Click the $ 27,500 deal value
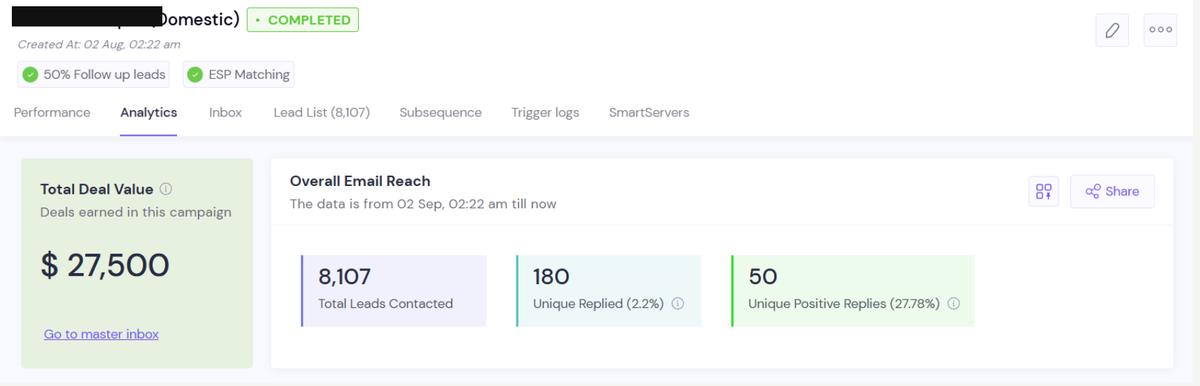This screenshot has height=386, width=1200. tap(105, 265)
